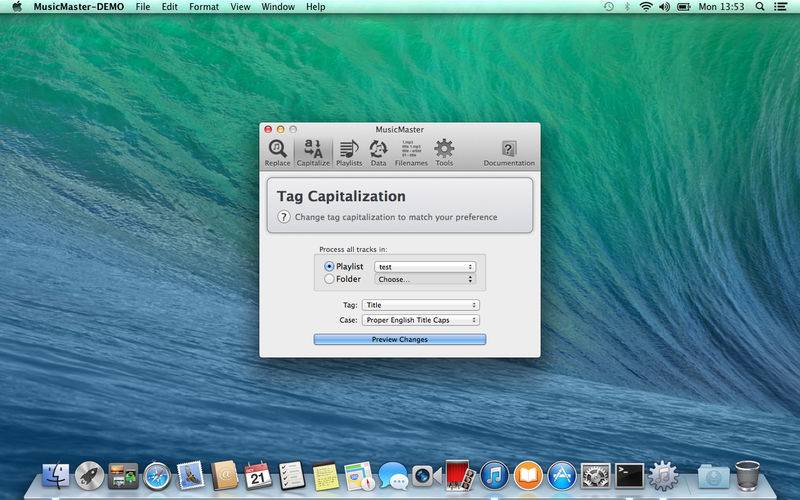800x500 pixels.
Task: Open Terminal icon in Dock
Action: pos(629,476)
